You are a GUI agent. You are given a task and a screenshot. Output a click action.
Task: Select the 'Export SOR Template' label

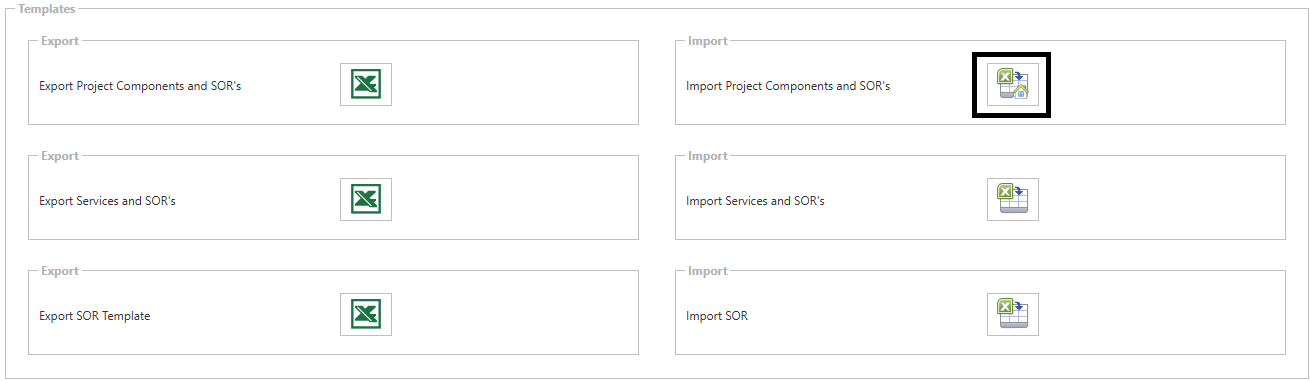point(94,316)
